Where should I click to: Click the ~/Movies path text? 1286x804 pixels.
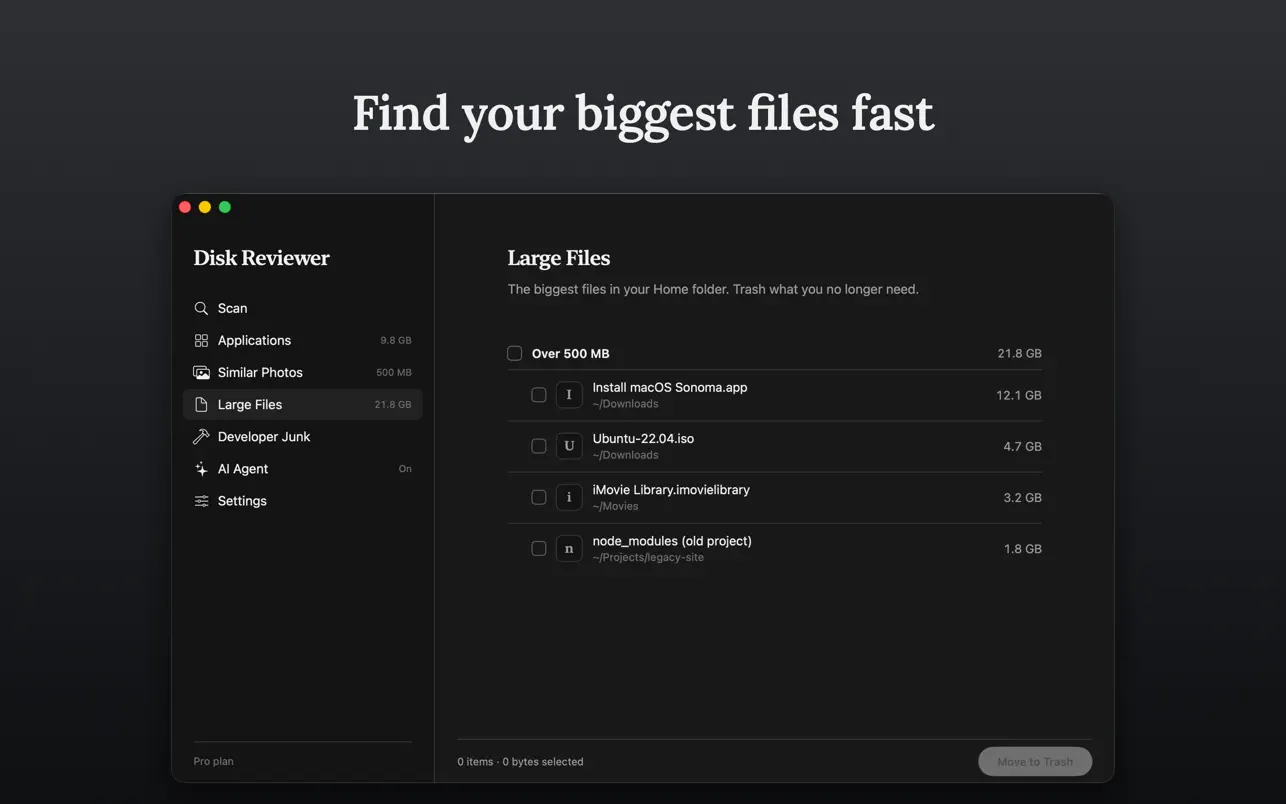click(615, 506)
